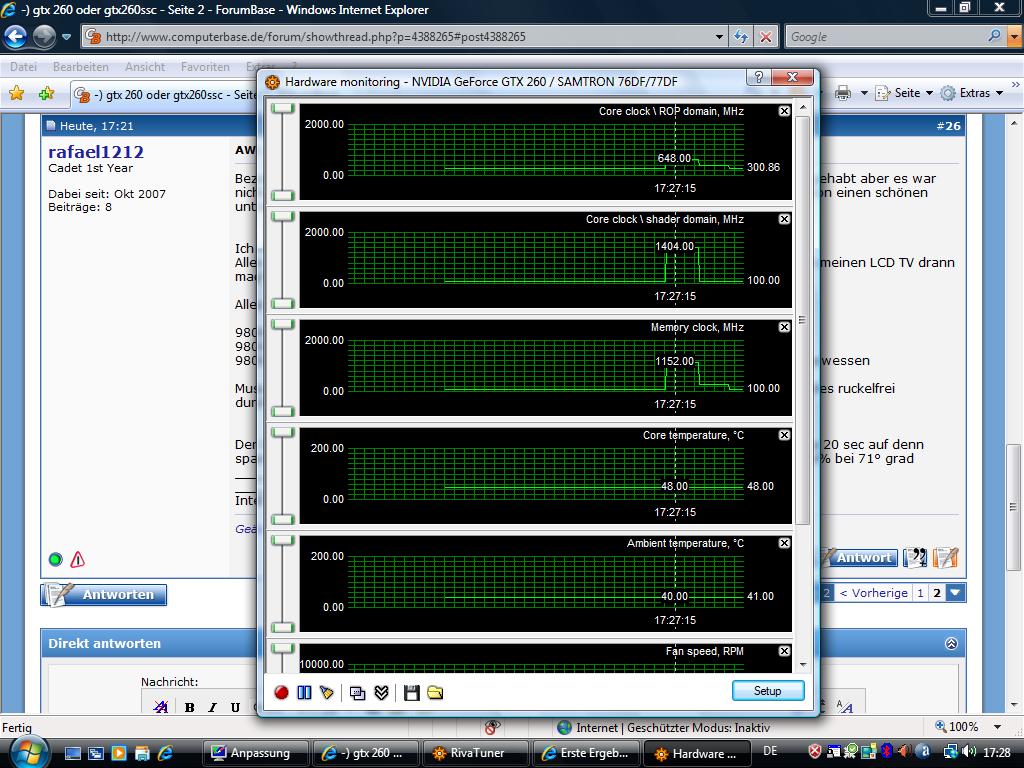This screenshot has width=1024, height=768.
Task: Click the graph window capture icon
Action: point(357,693)
